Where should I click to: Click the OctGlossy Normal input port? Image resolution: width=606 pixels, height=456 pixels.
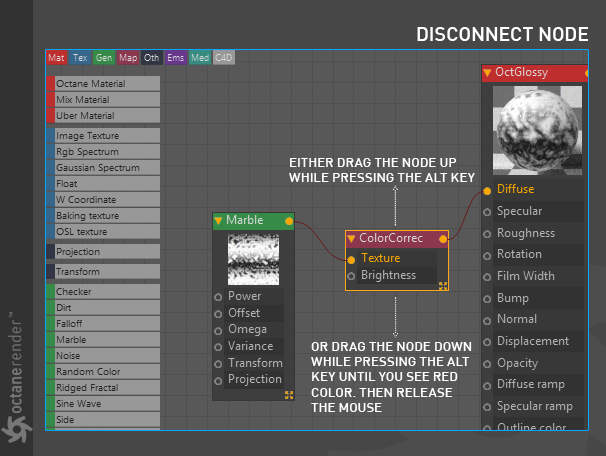point(487,320)
